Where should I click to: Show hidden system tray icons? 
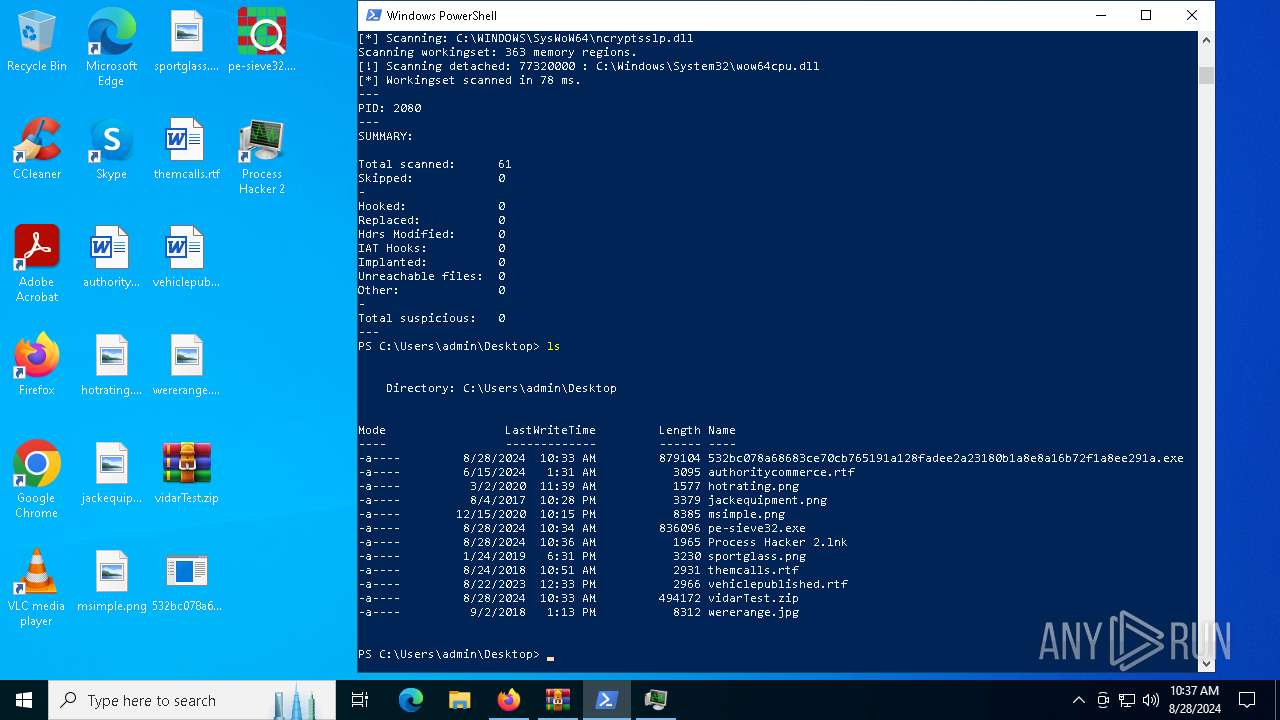pyautogui.click(x=1078, y=700)
